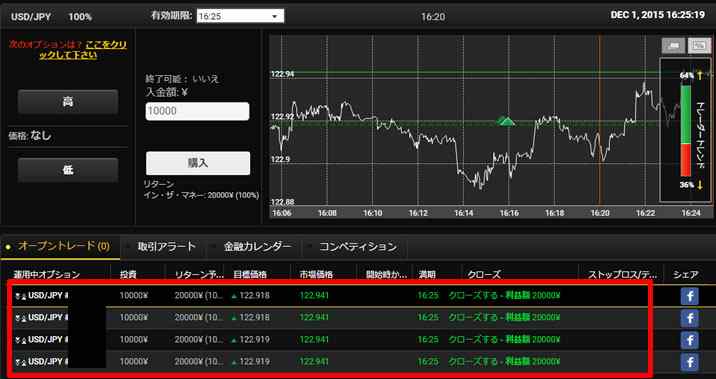
Task: Switch to コンペティション tab
Action: pos(358,247)
